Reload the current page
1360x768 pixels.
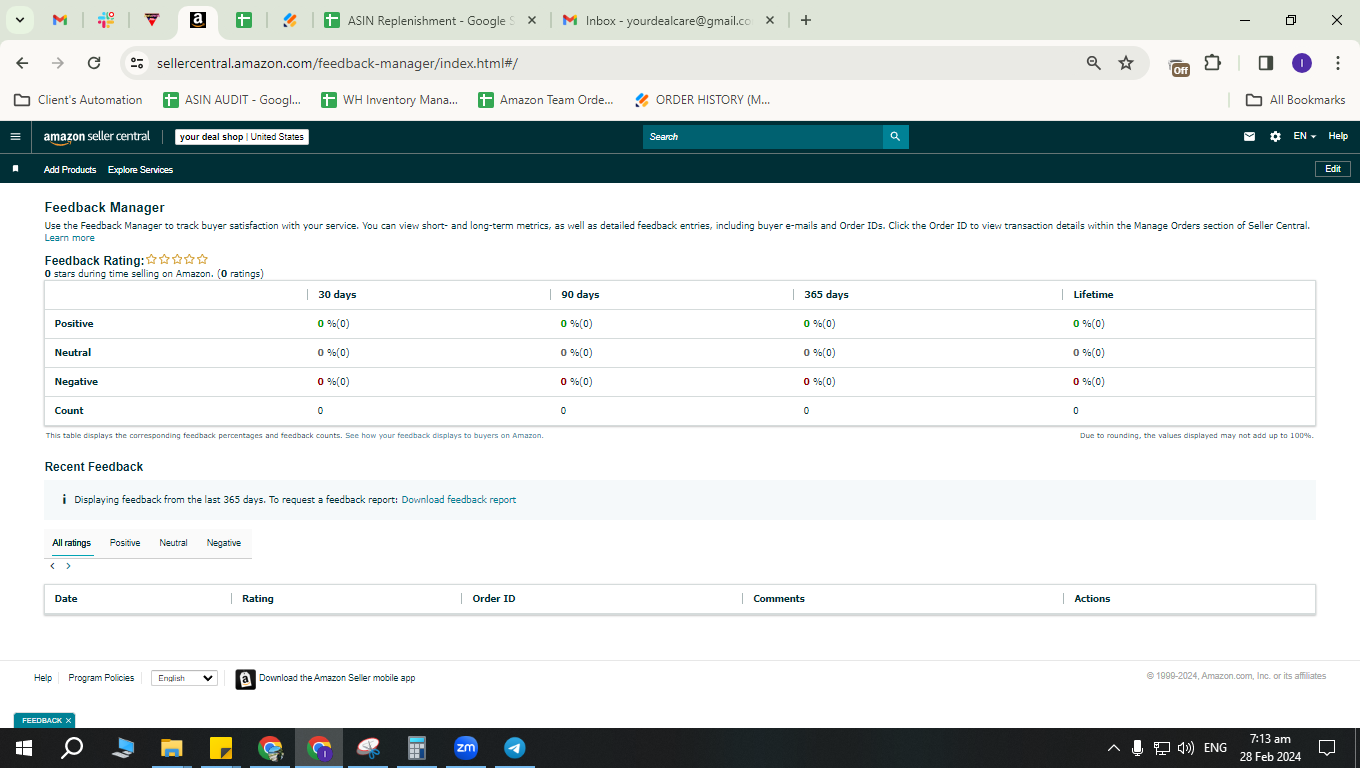(94, 63)
